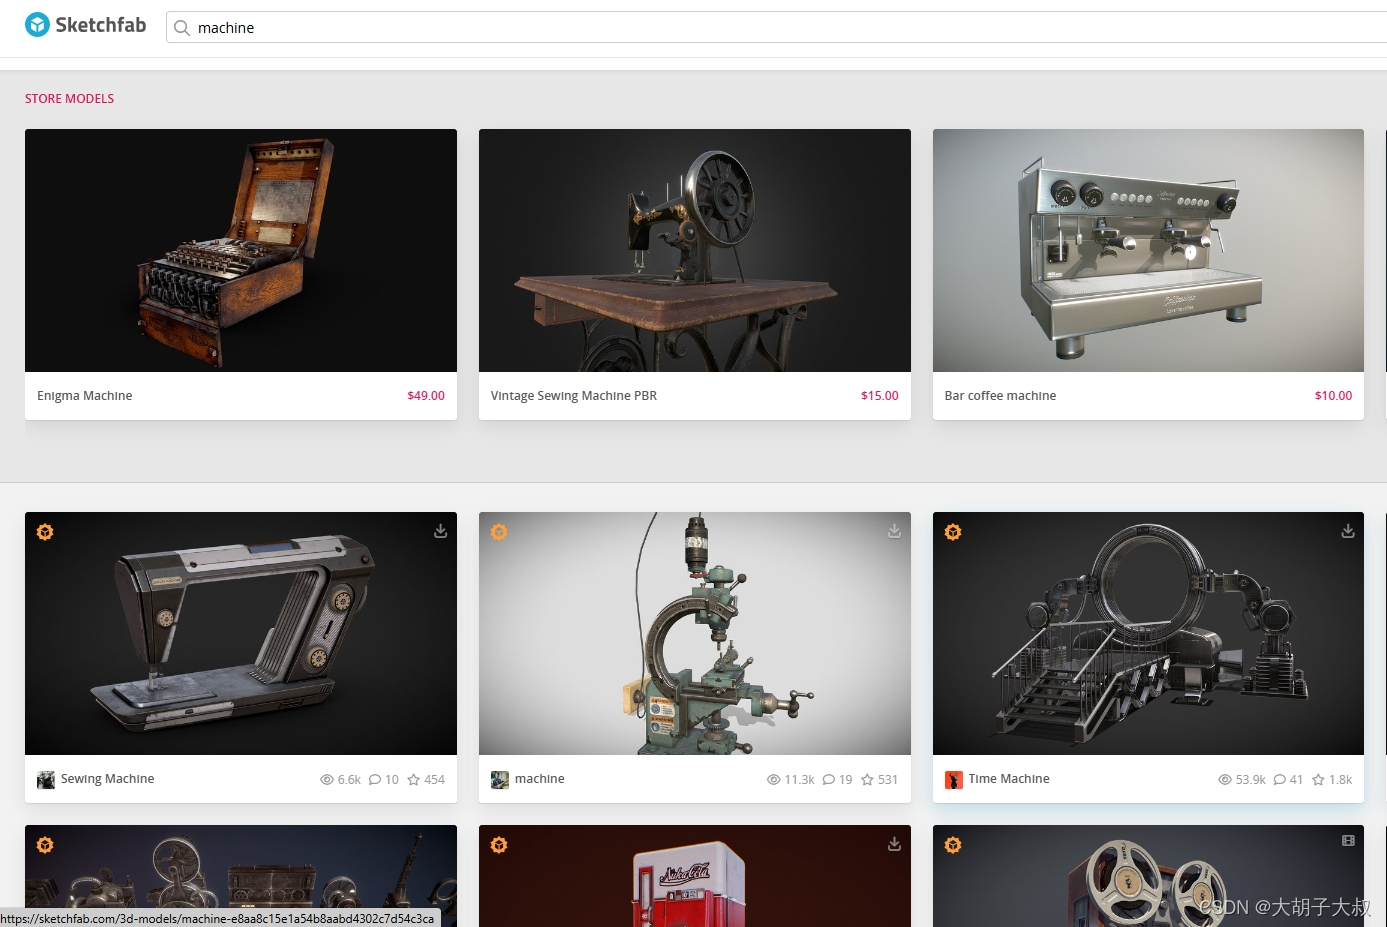Open the STORE MODELS section link
1387x927 pixels.
pyautogui.click(x=69, y=99)
